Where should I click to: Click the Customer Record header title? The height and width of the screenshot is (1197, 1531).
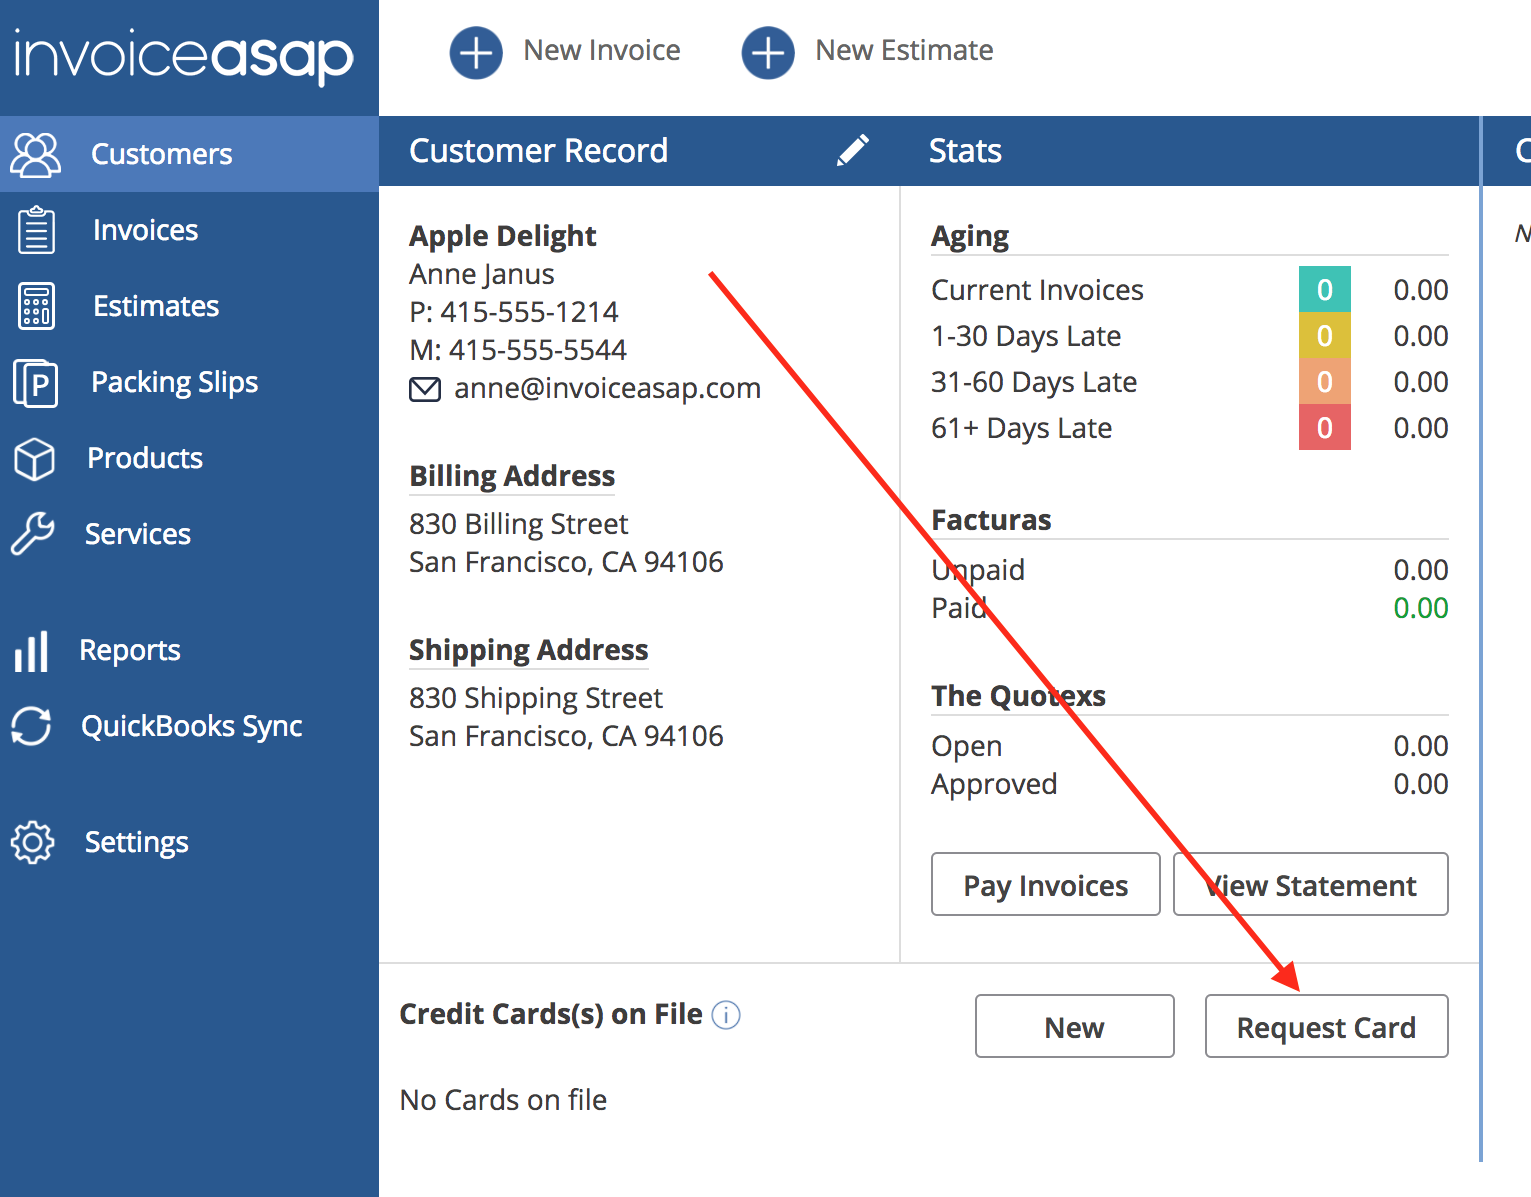point(538,151)
